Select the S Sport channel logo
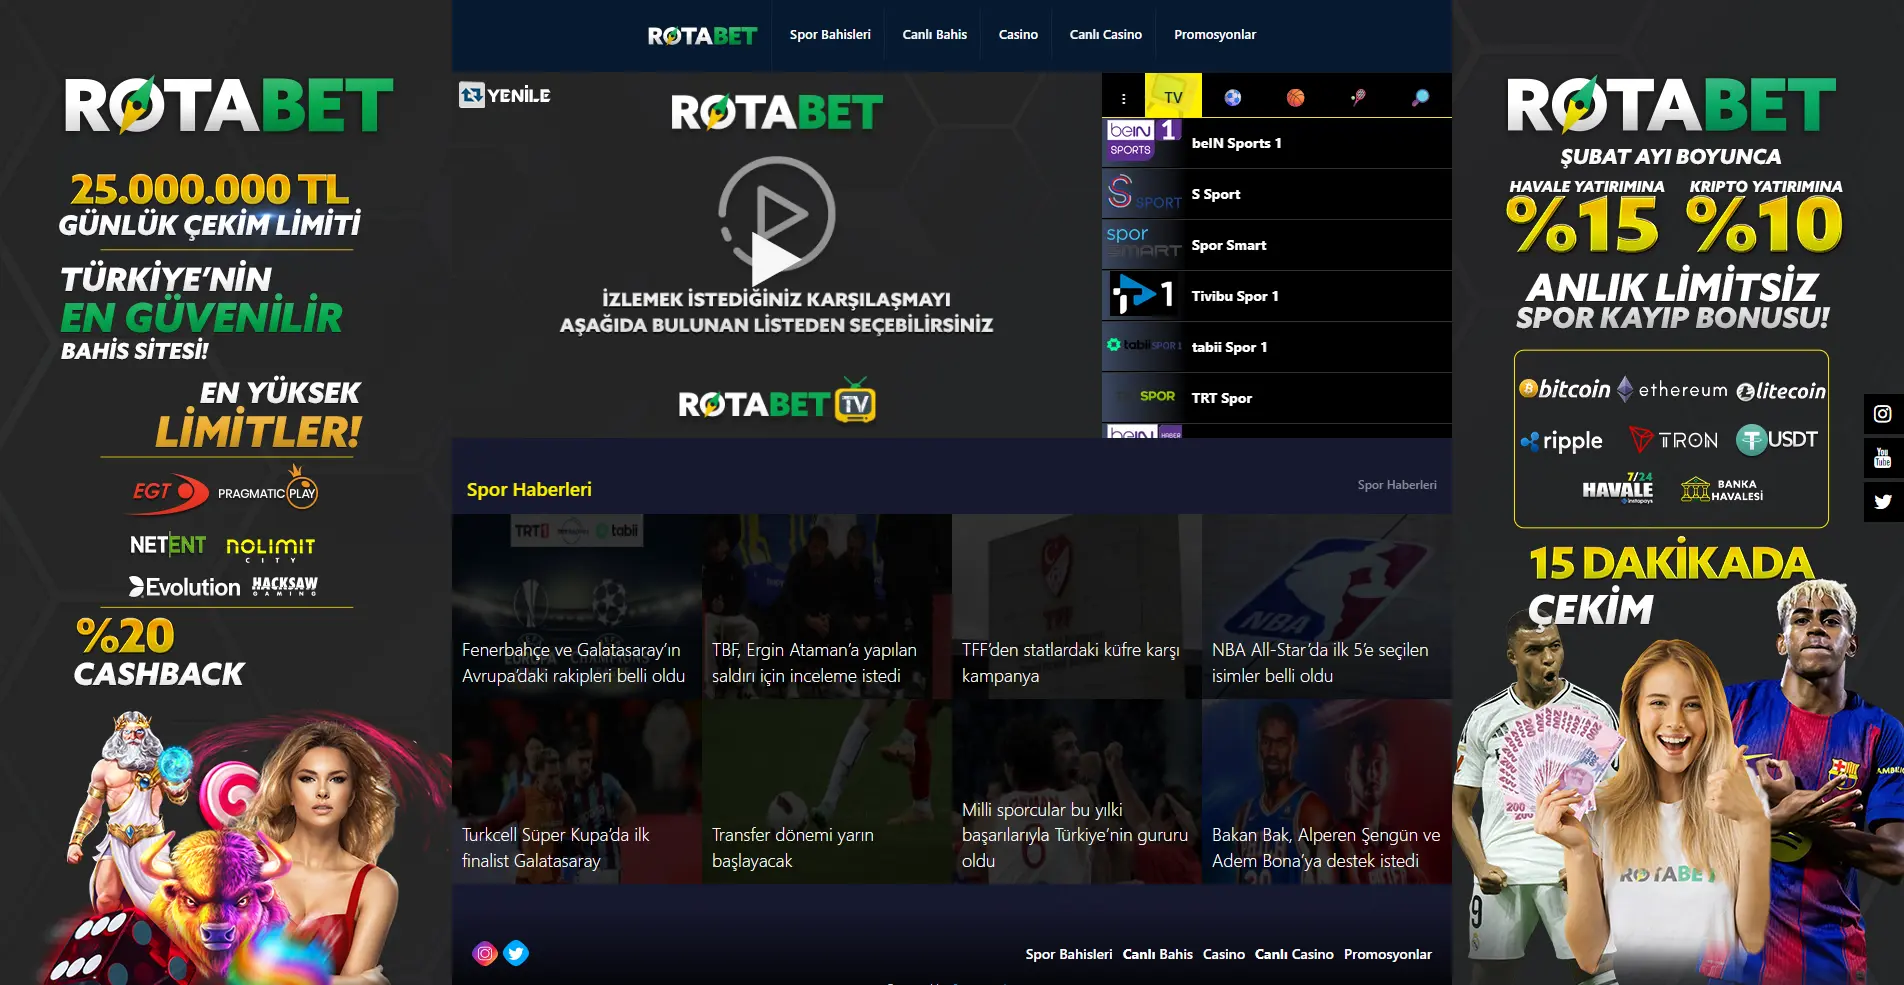This screenshot has width=1904, height=985. pos(1141,193)
